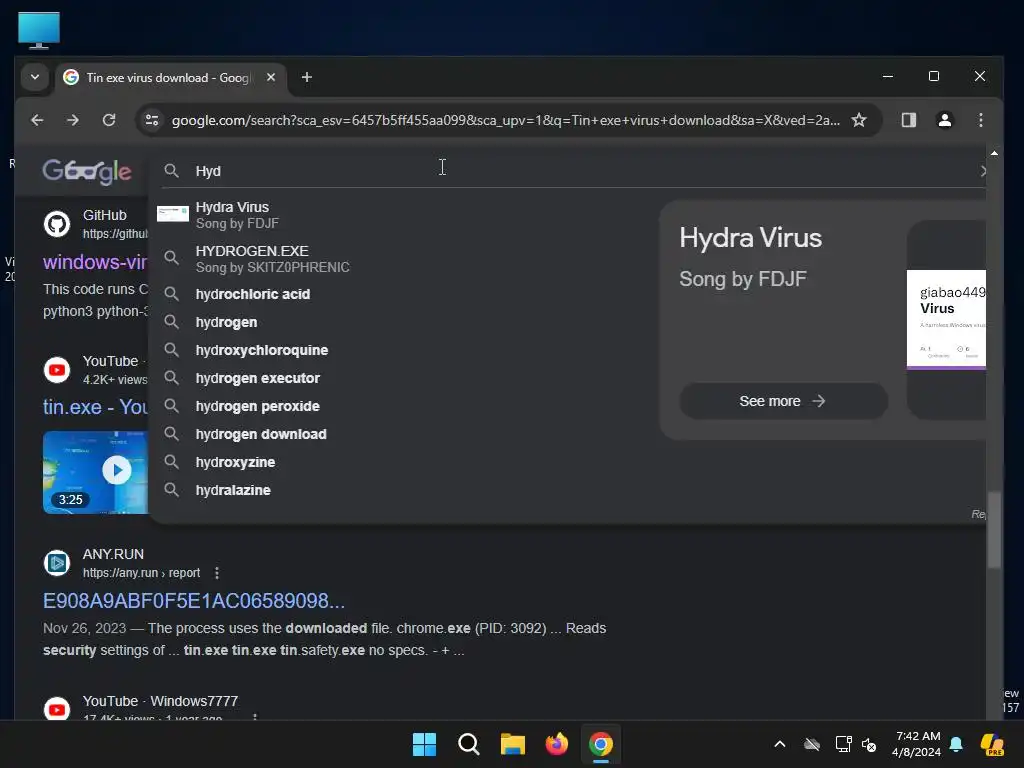Click the YouTube icon beside tin.exe result
1024x768 pixels.
tap(57, 370)
